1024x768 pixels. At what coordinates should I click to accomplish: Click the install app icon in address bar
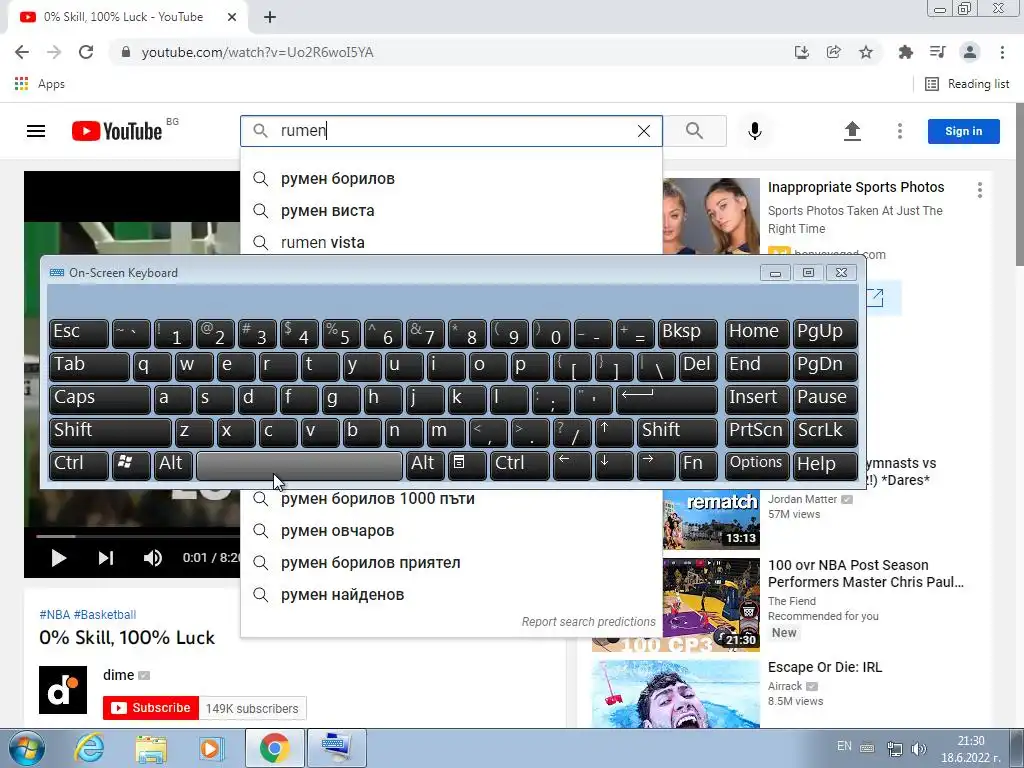(802, 52)
